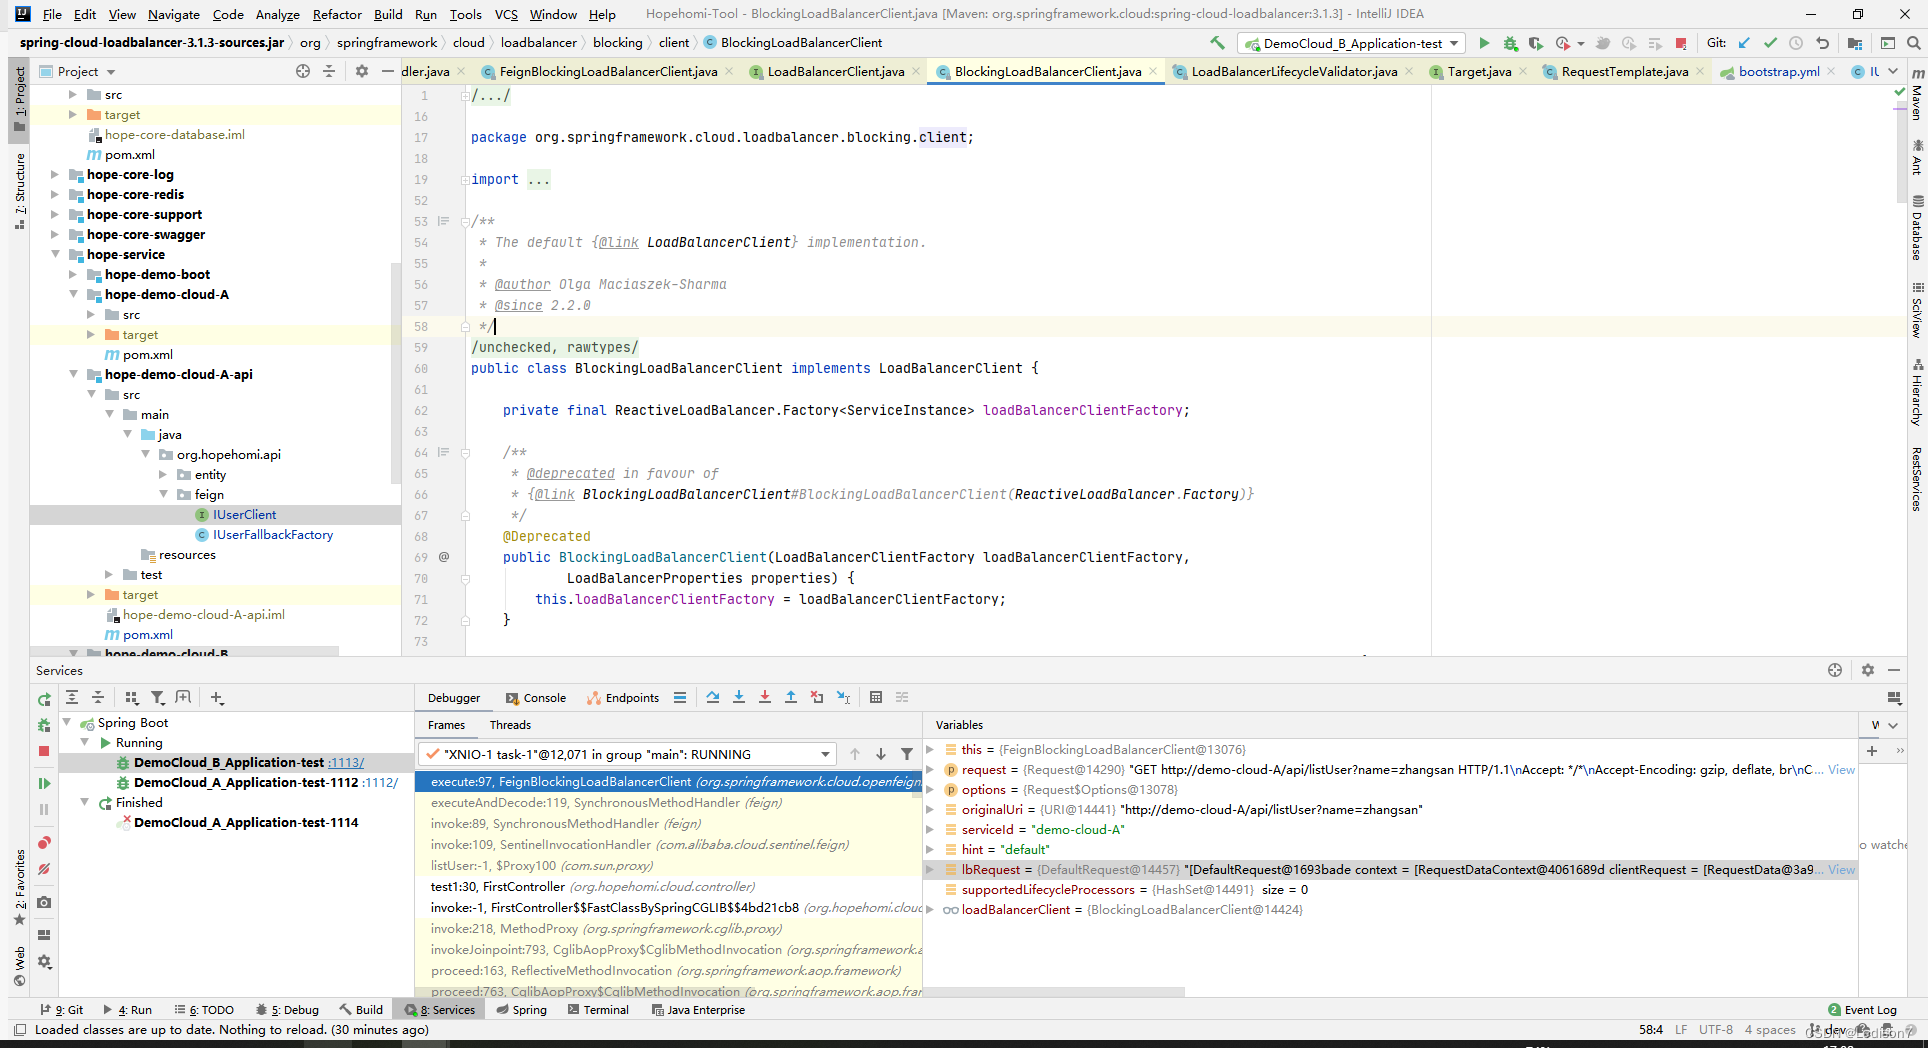Image resolution: width=1928 pixels, height=1048 pixels.
Task: Open the :1113/ link for DemoCloud_B
Action: click(346, 762)
